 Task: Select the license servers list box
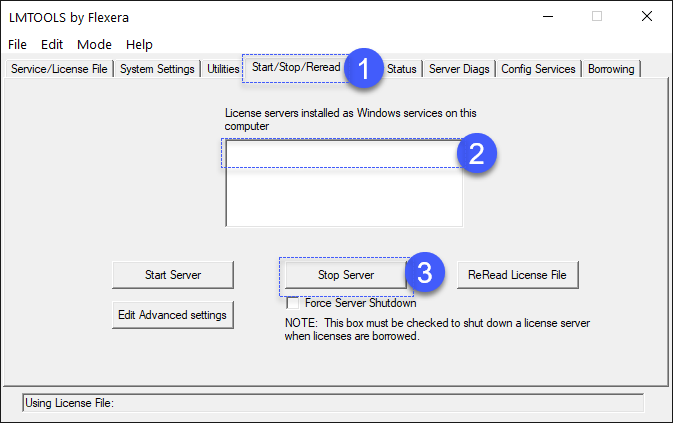click(344, 183)
